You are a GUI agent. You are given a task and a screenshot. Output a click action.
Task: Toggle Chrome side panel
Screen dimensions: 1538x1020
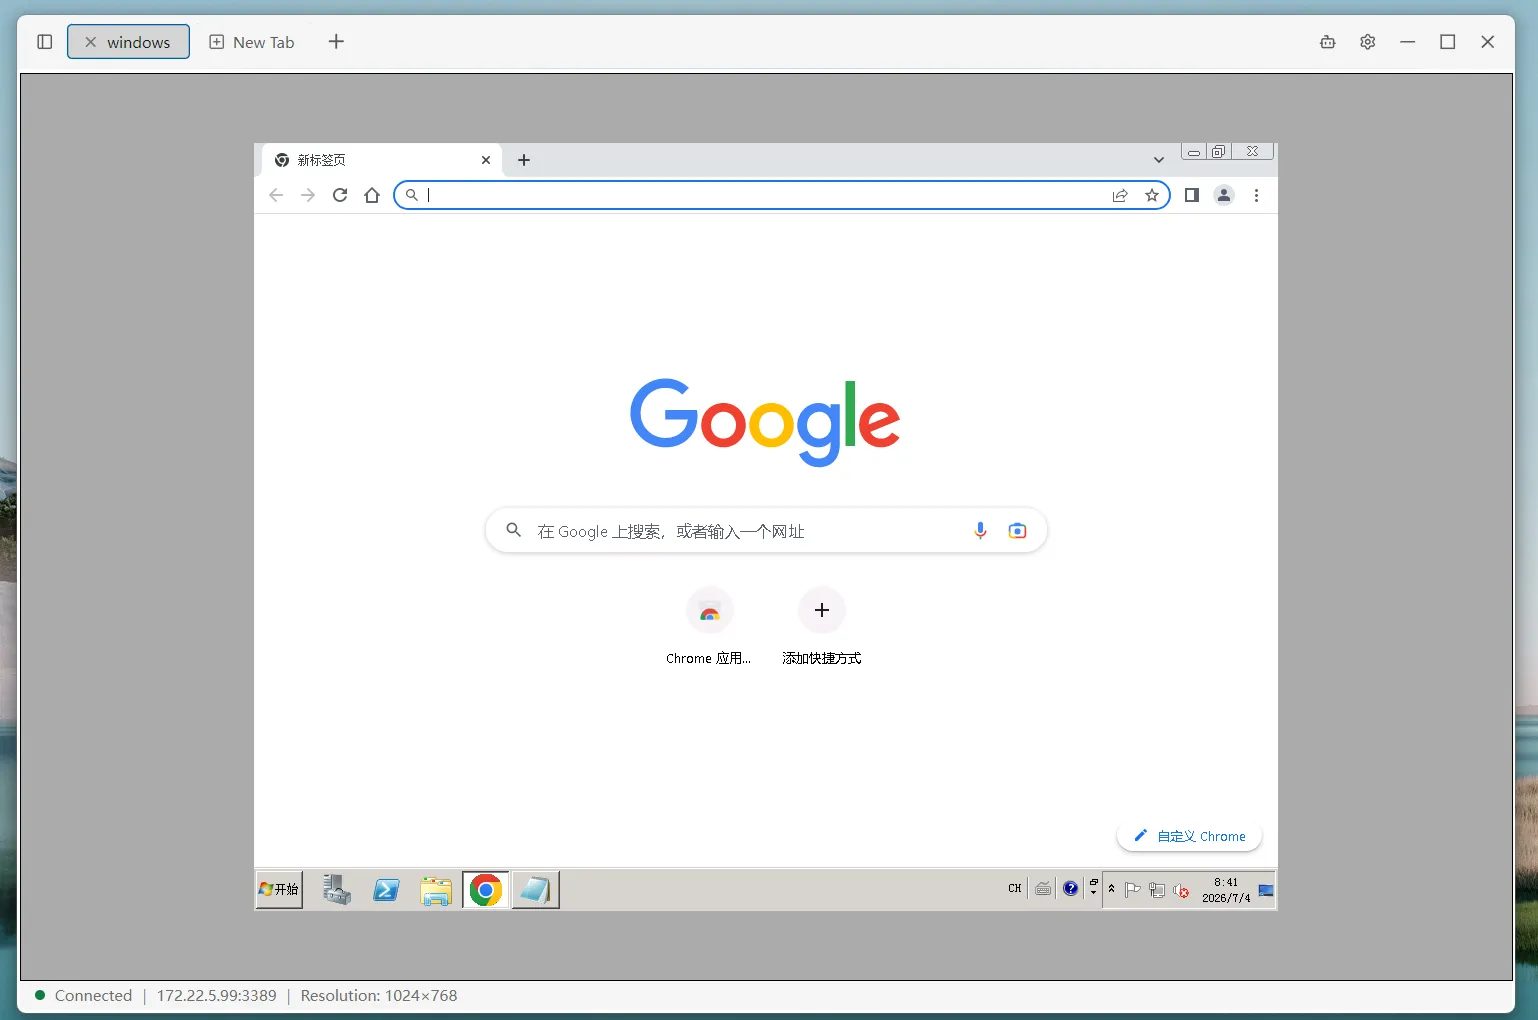point(1192,195)
